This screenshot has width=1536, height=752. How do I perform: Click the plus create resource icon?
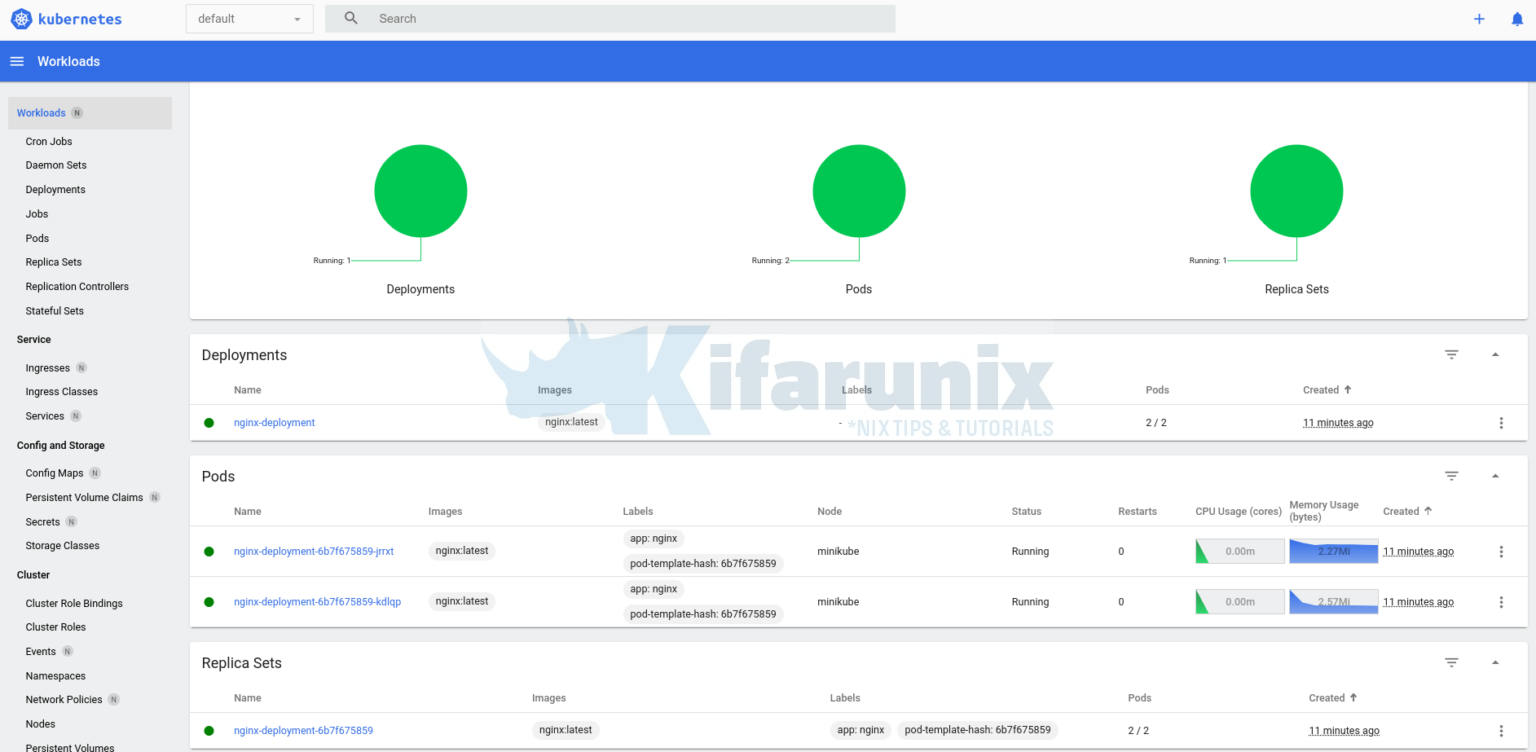click(1479, 19)
